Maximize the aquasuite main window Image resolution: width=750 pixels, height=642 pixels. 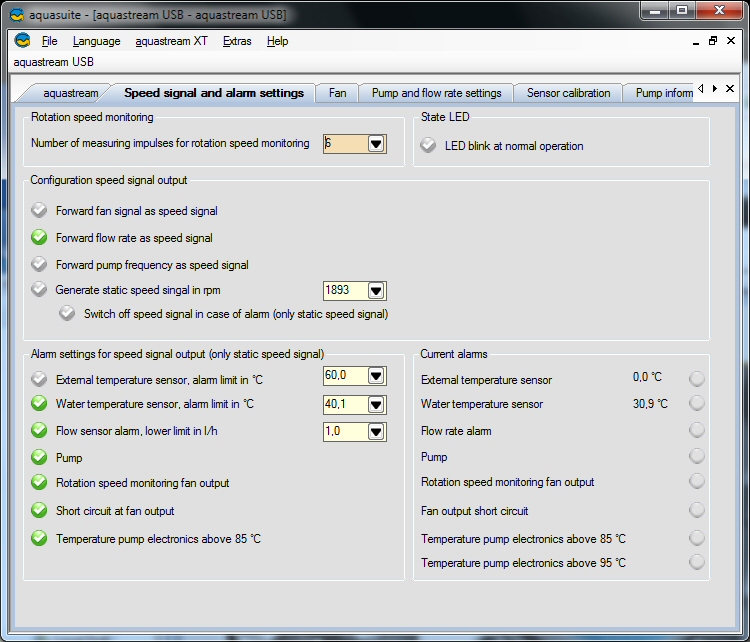[x=682, y=11]
